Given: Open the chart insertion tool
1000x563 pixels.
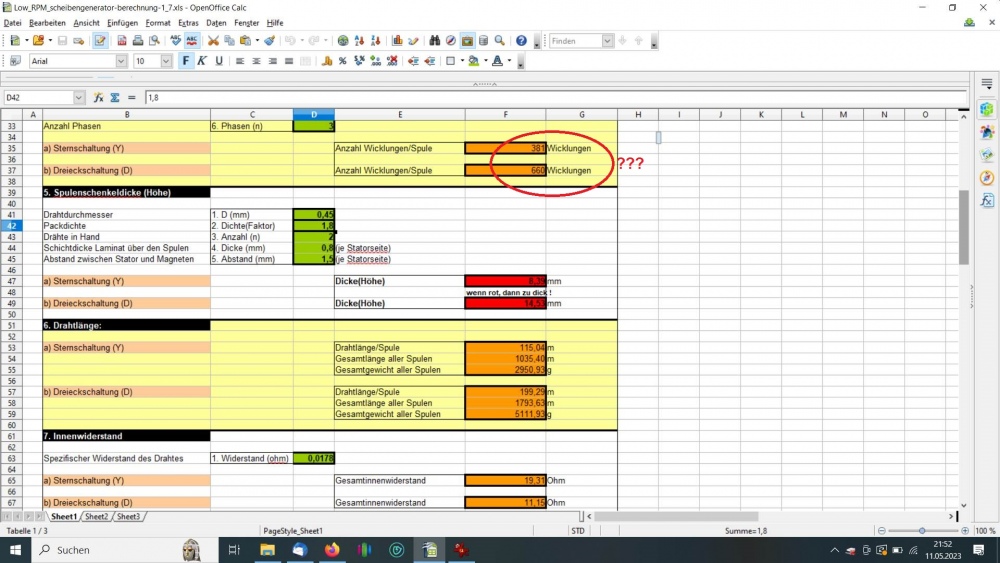Looking at the screenshot, I should (397, 41).
